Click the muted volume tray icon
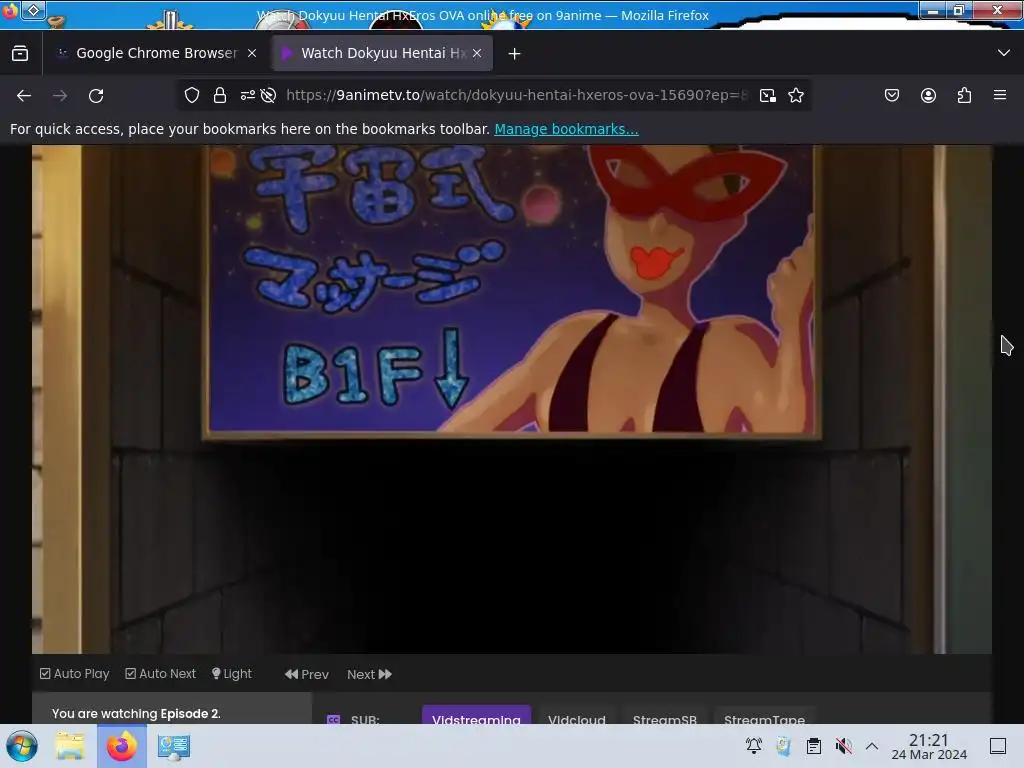Image resolution: width=1024 pixels, height=768 pixels. [x=843, y=746]
